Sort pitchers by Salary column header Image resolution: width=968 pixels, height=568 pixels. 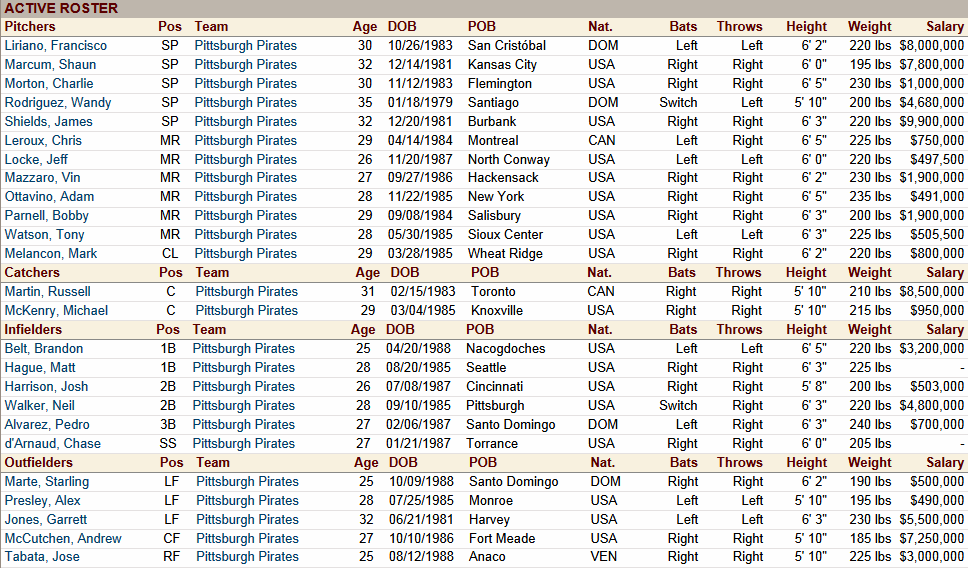pyautogui.click(x=945, y=27)
